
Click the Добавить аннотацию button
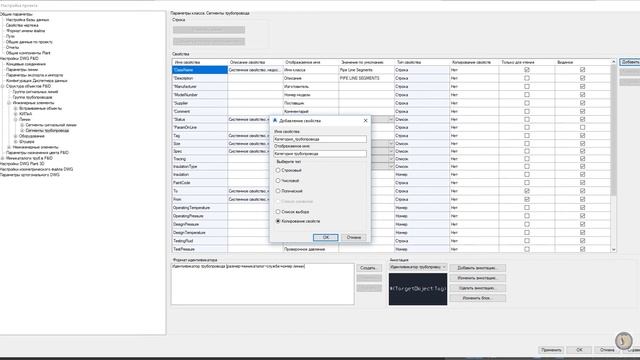(478, 268)
